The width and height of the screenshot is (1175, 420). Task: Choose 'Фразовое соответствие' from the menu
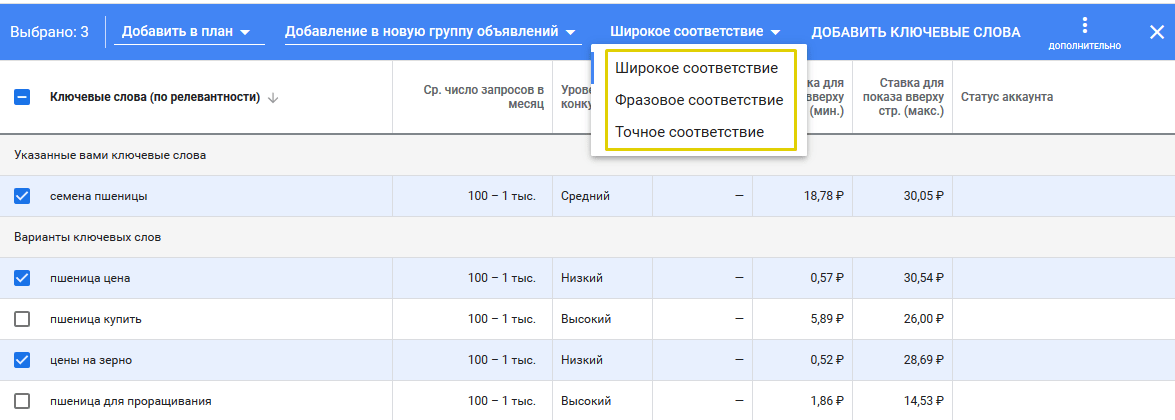tap(698, 100)
